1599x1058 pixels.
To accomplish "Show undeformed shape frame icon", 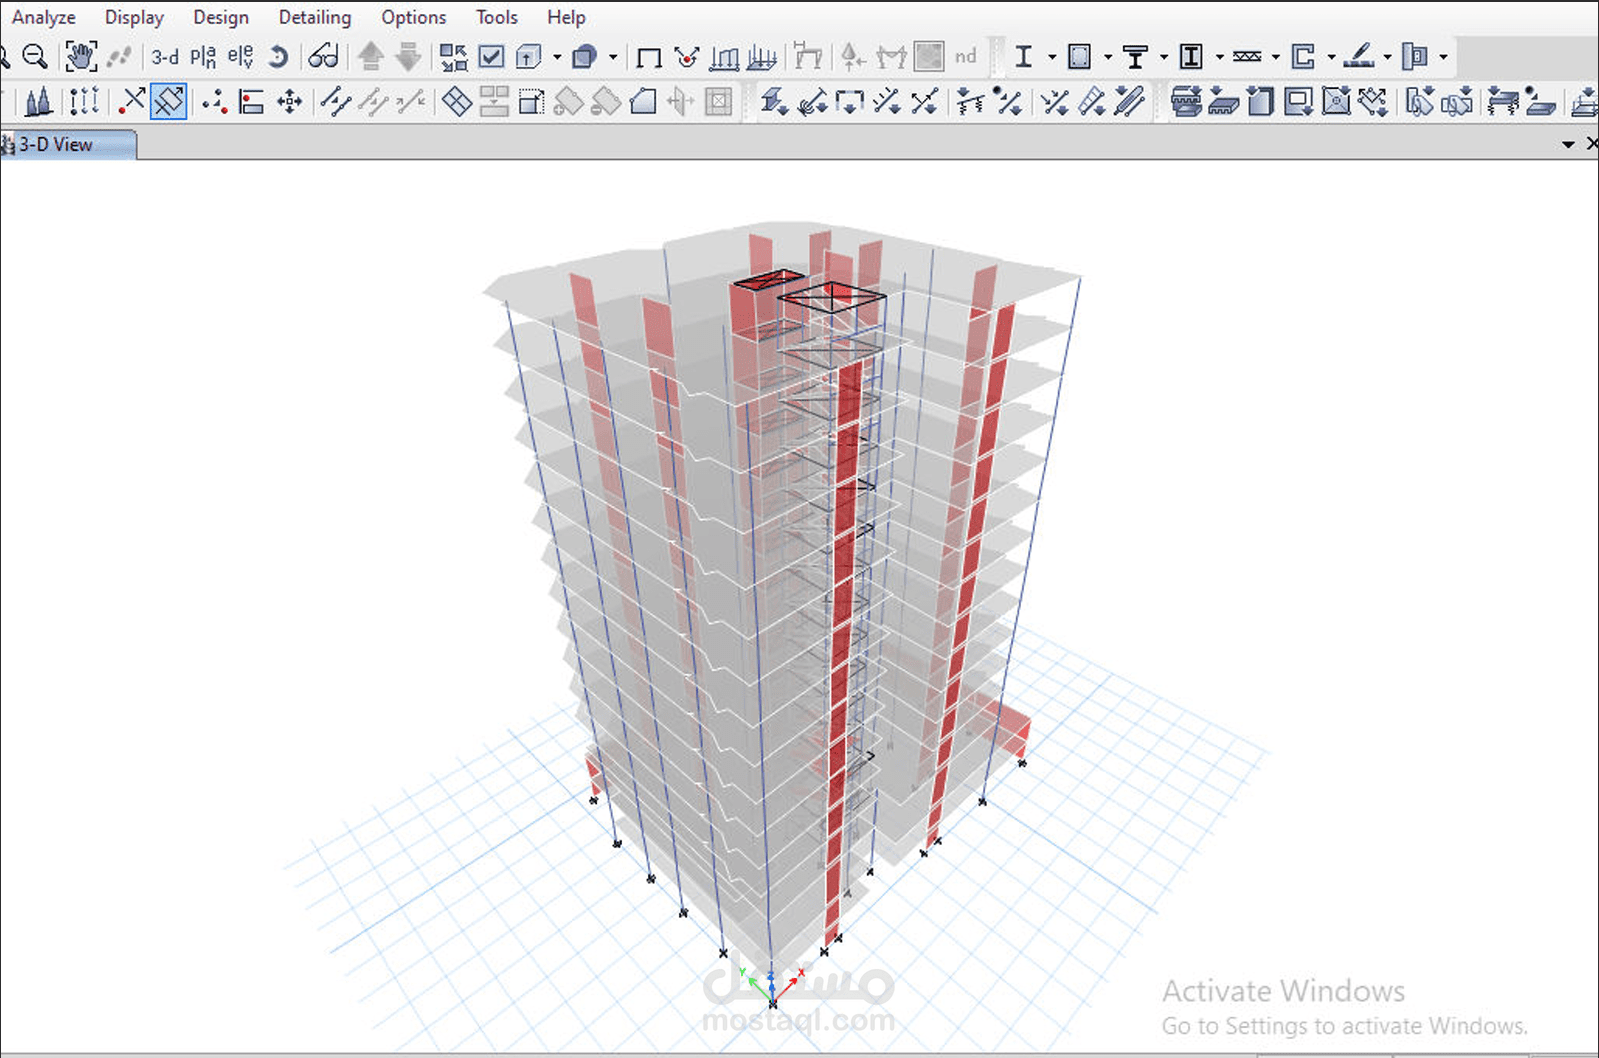I will tap(649, 58).
